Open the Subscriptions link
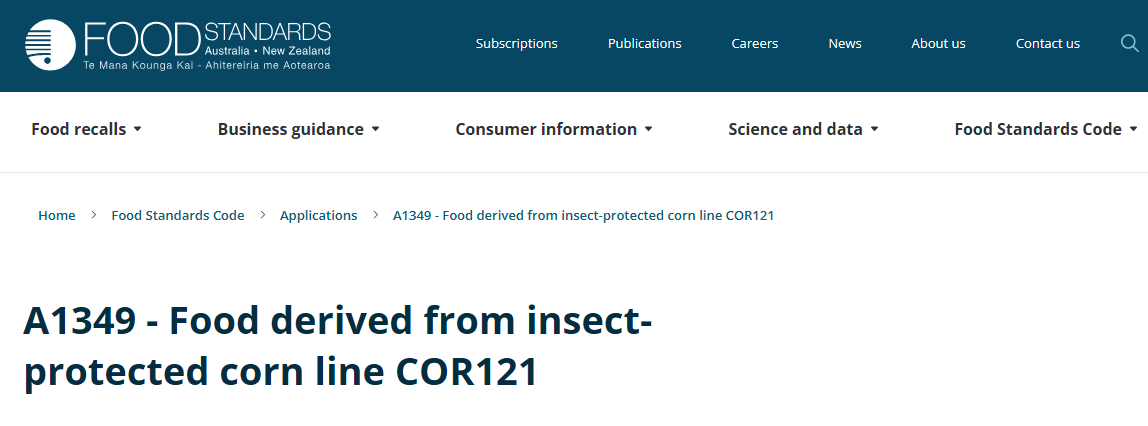The image size is (1148, 426). coord(517,43)
